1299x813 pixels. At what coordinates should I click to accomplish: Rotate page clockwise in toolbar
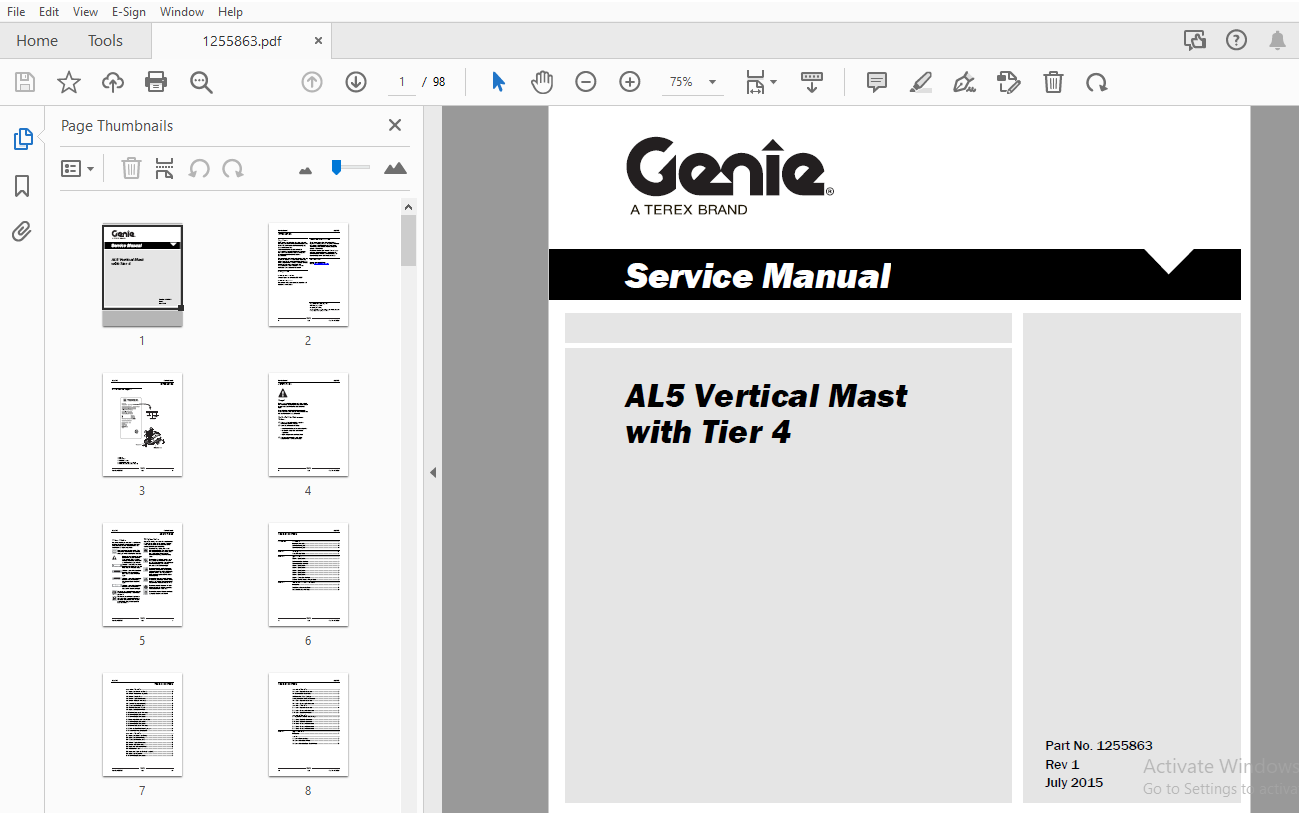point(1097,82)
